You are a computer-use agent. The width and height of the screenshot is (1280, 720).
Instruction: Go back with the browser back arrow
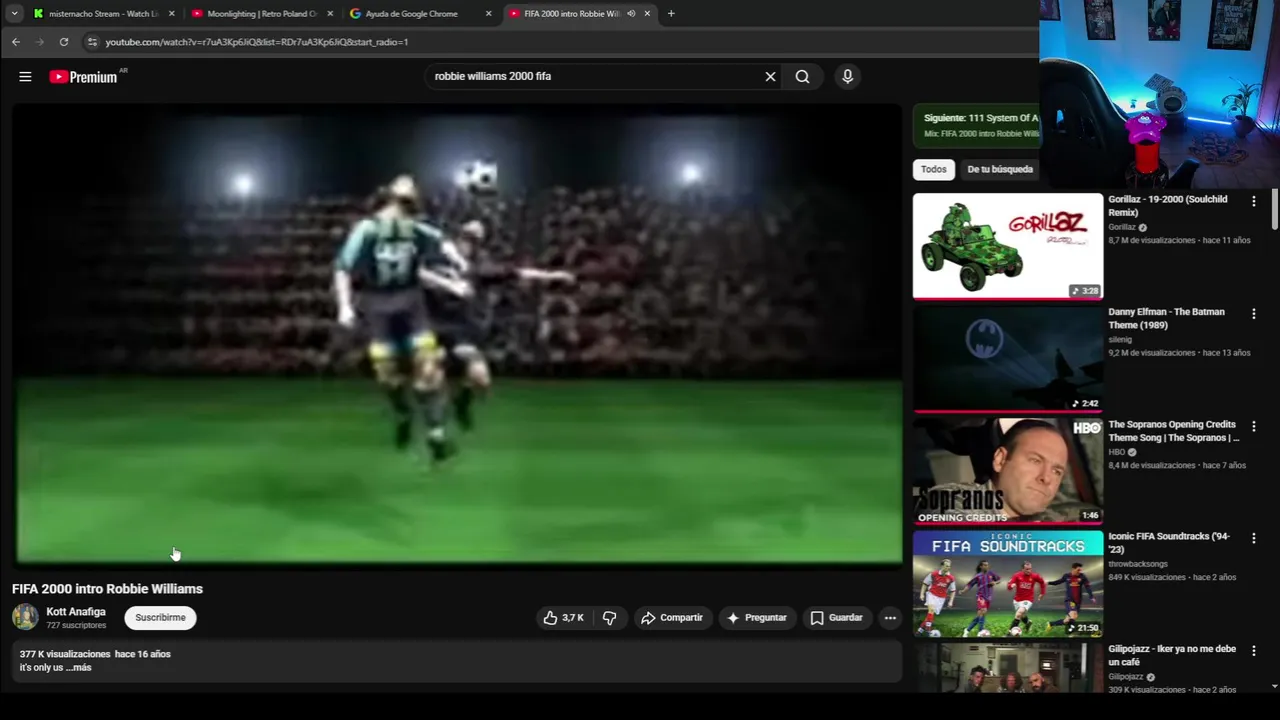(x=16, y=42)
